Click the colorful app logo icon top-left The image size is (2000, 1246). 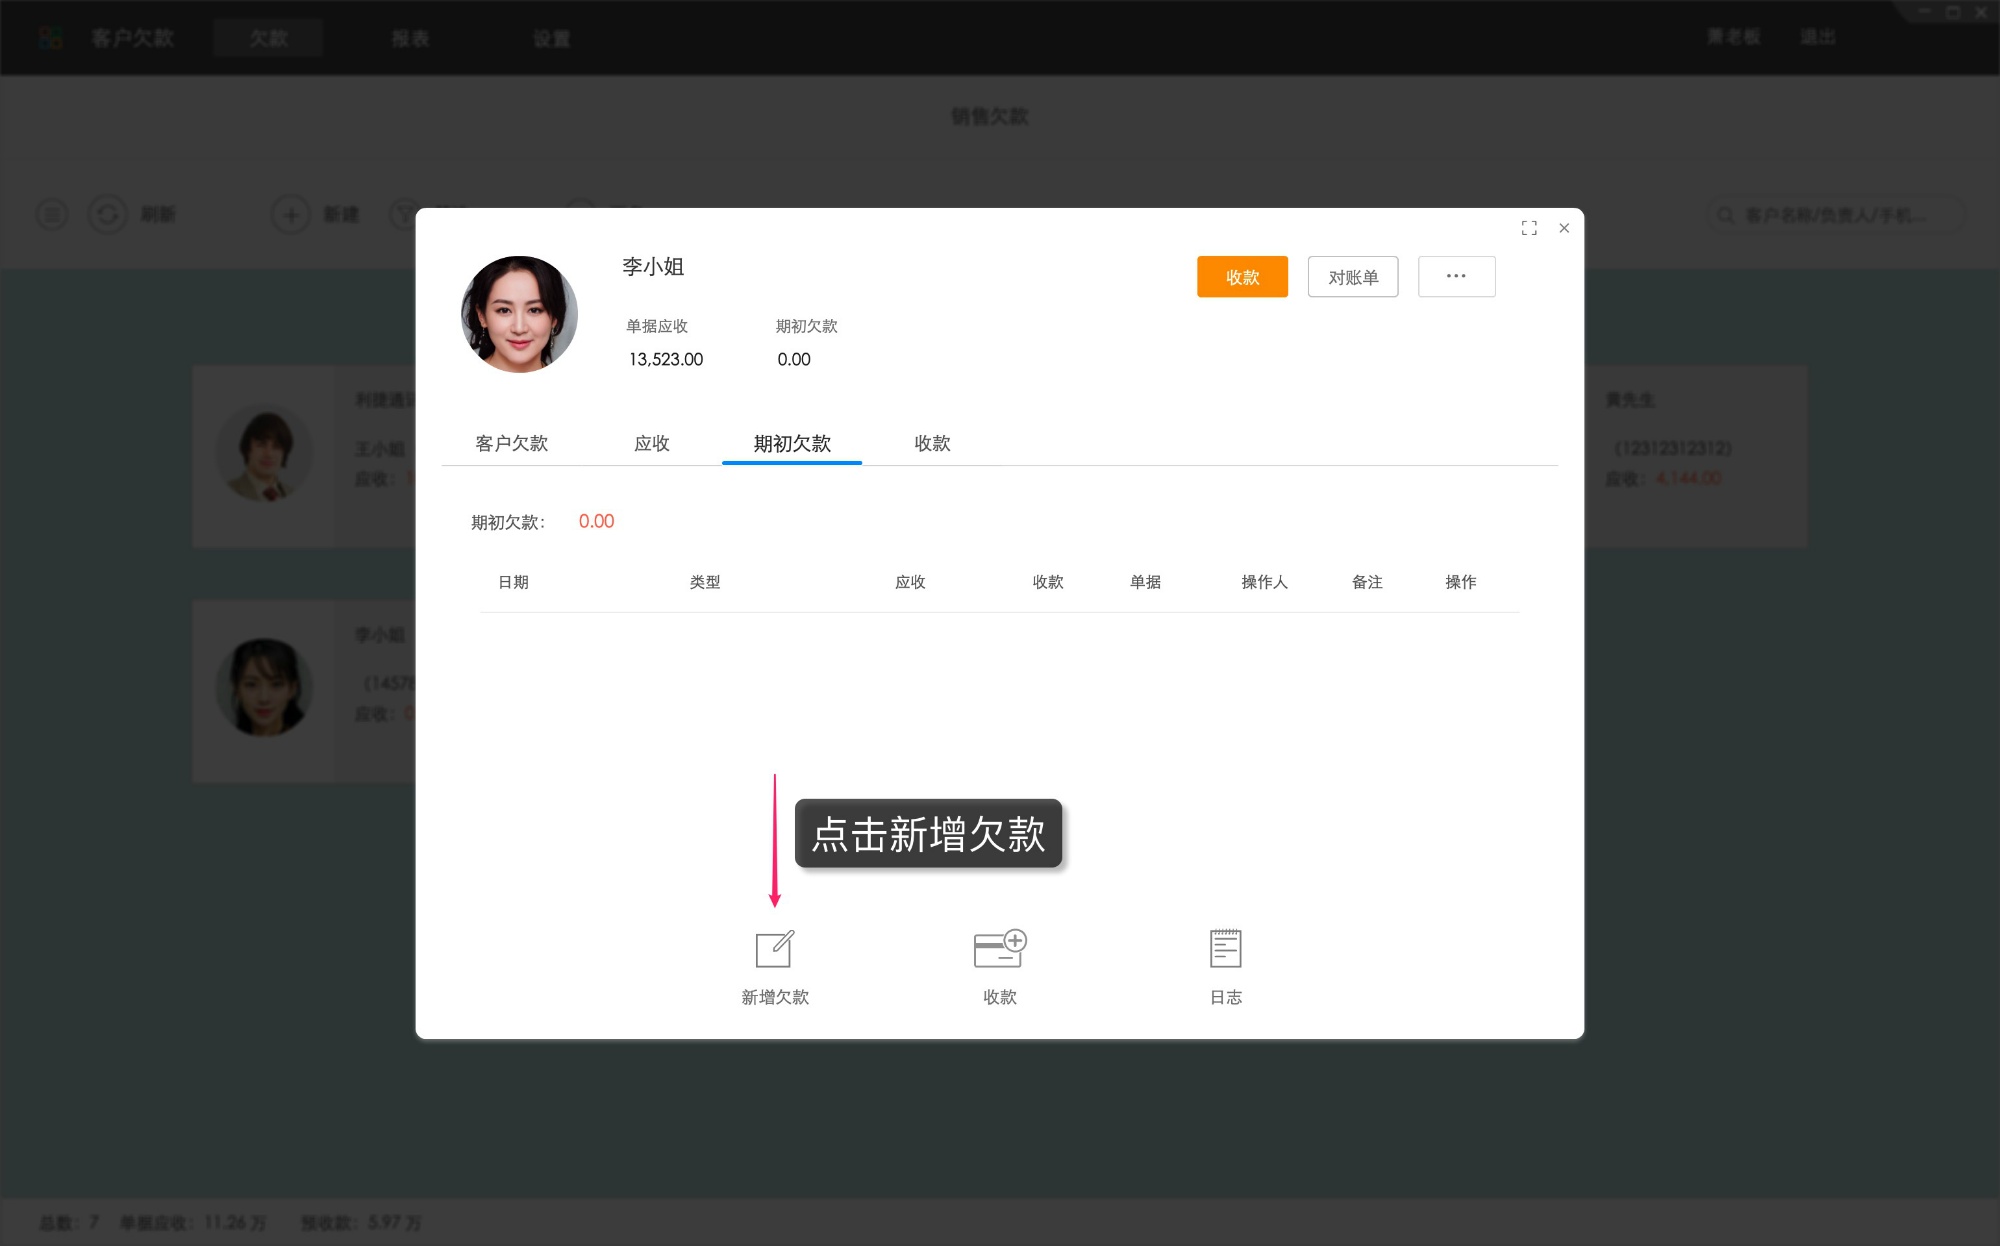point(49,37)
